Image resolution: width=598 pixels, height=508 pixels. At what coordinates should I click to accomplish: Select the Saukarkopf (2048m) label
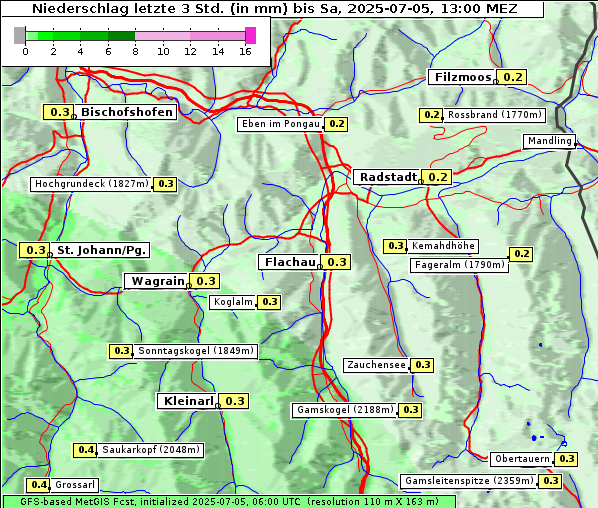pyautogui.click(x=151, y=450)
